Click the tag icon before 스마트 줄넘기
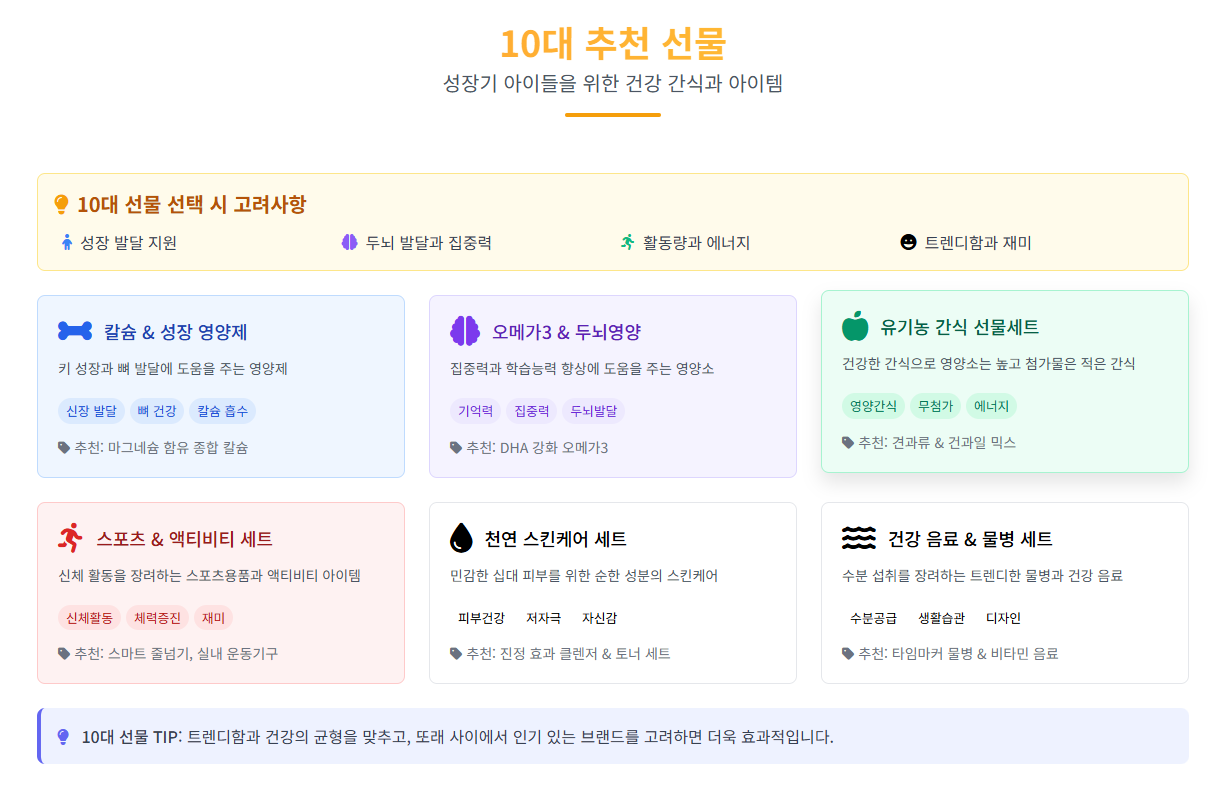Screen dimensions: 1230x791 click(64, 653)
